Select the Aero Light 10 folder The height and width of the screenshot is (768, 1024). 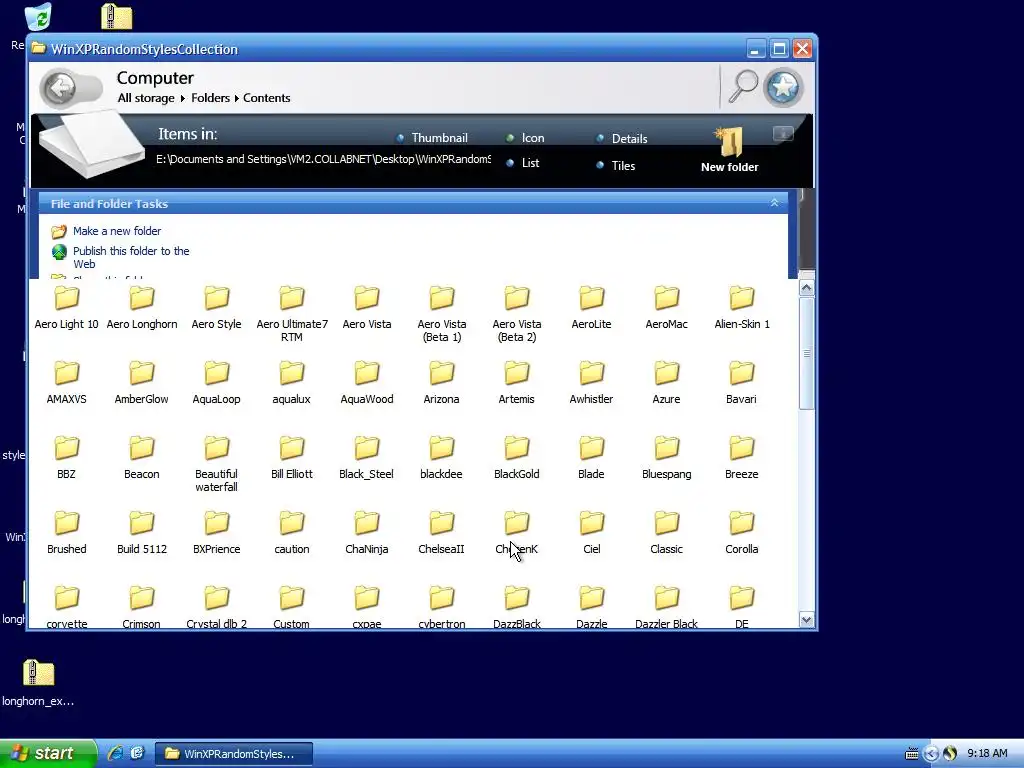pyautogui.click(x=67, y=307)
